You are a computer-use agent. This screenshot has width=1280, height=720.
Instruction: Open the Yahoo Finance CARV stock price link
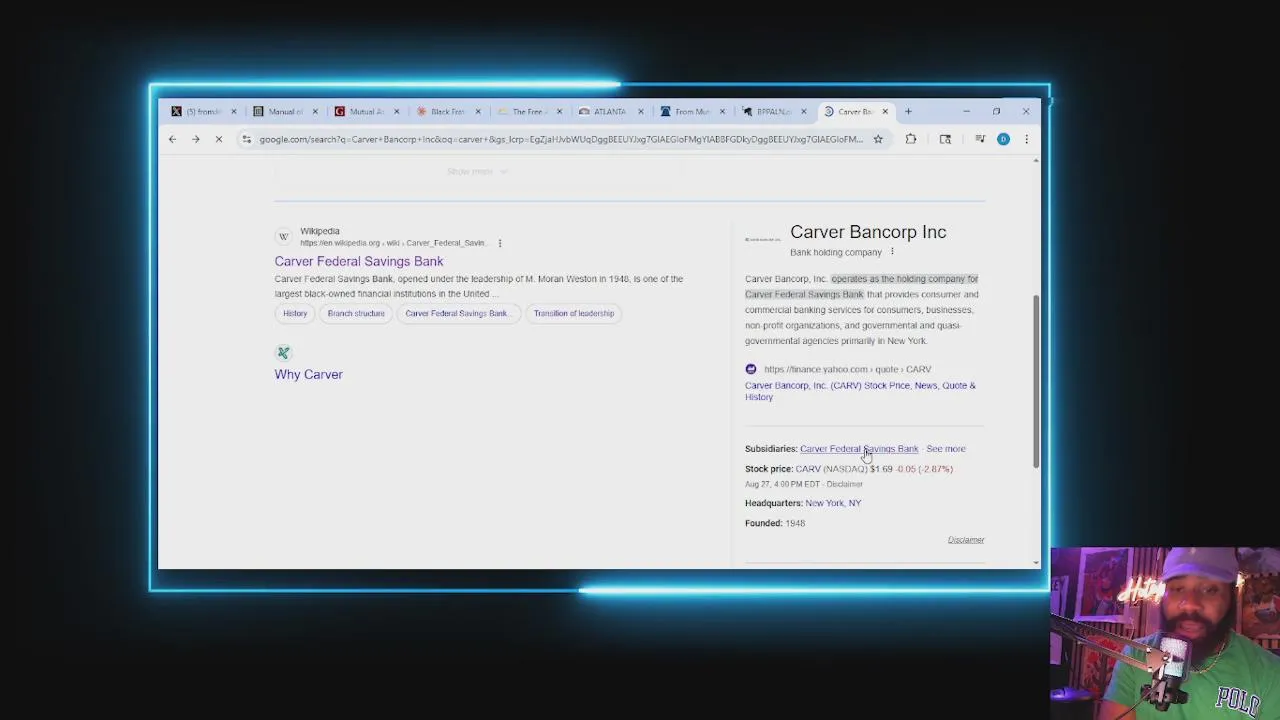pos(860,391)
